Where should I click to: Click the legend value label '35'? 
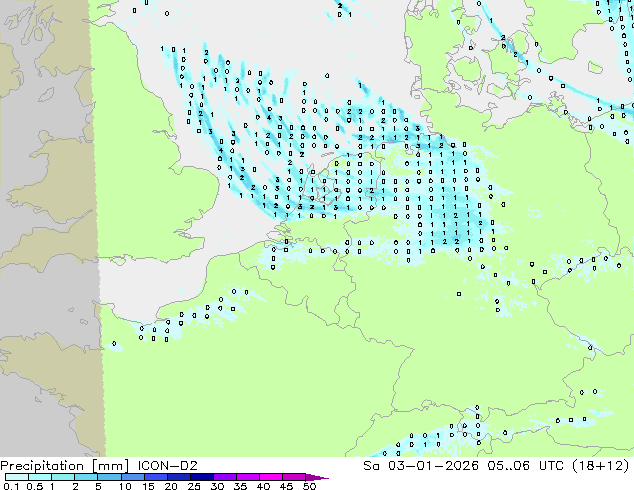point(240,486)
